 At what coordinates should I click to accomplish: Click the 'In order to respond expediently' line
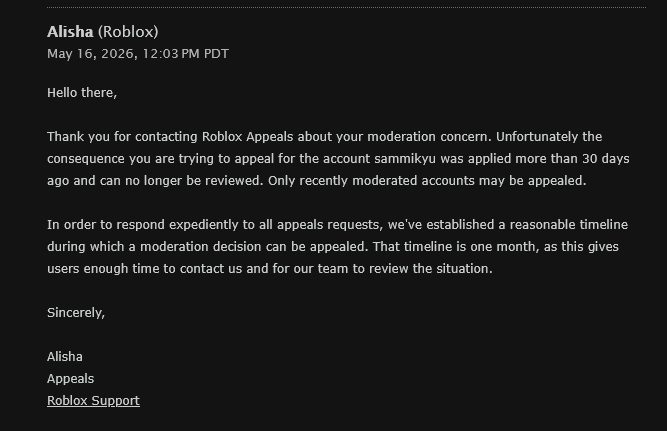(x=337, y=225)
